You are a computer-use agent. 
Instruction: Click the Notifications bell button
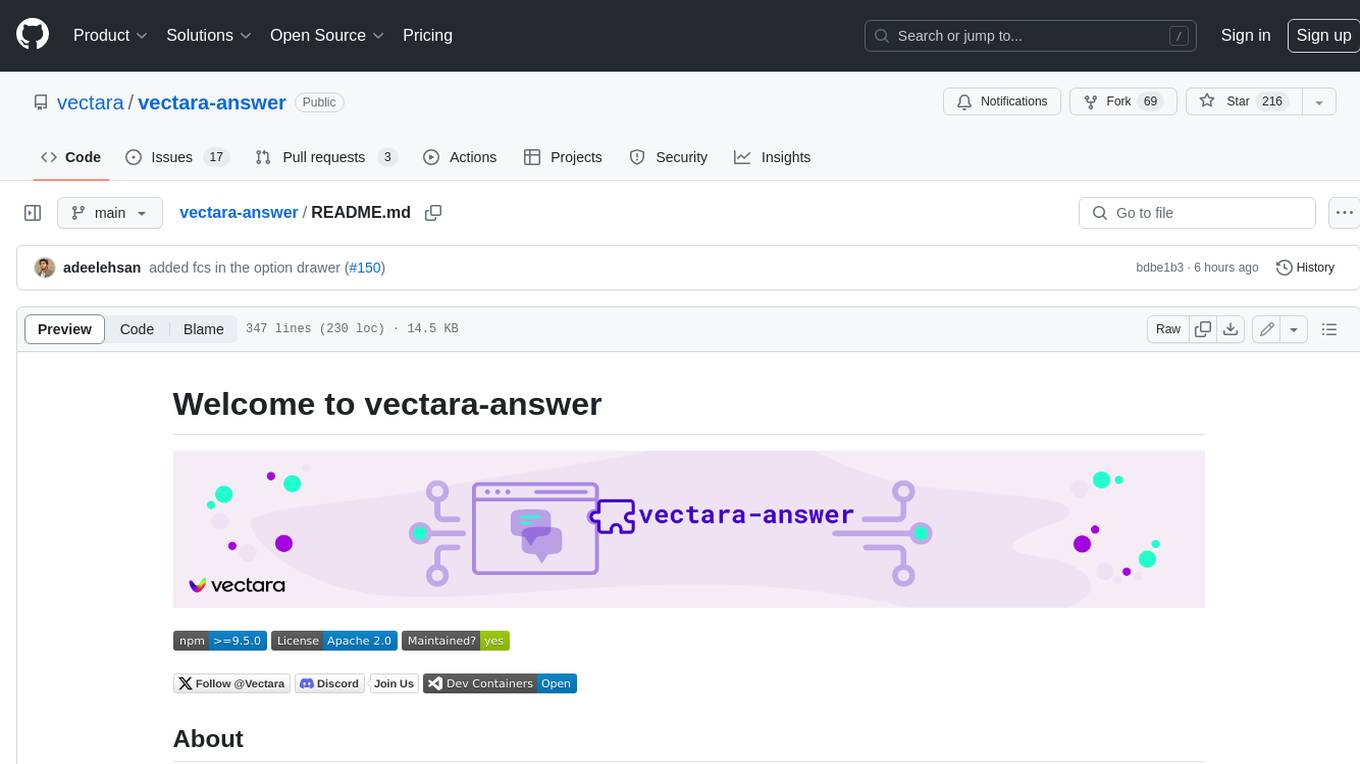[1002, 102]
